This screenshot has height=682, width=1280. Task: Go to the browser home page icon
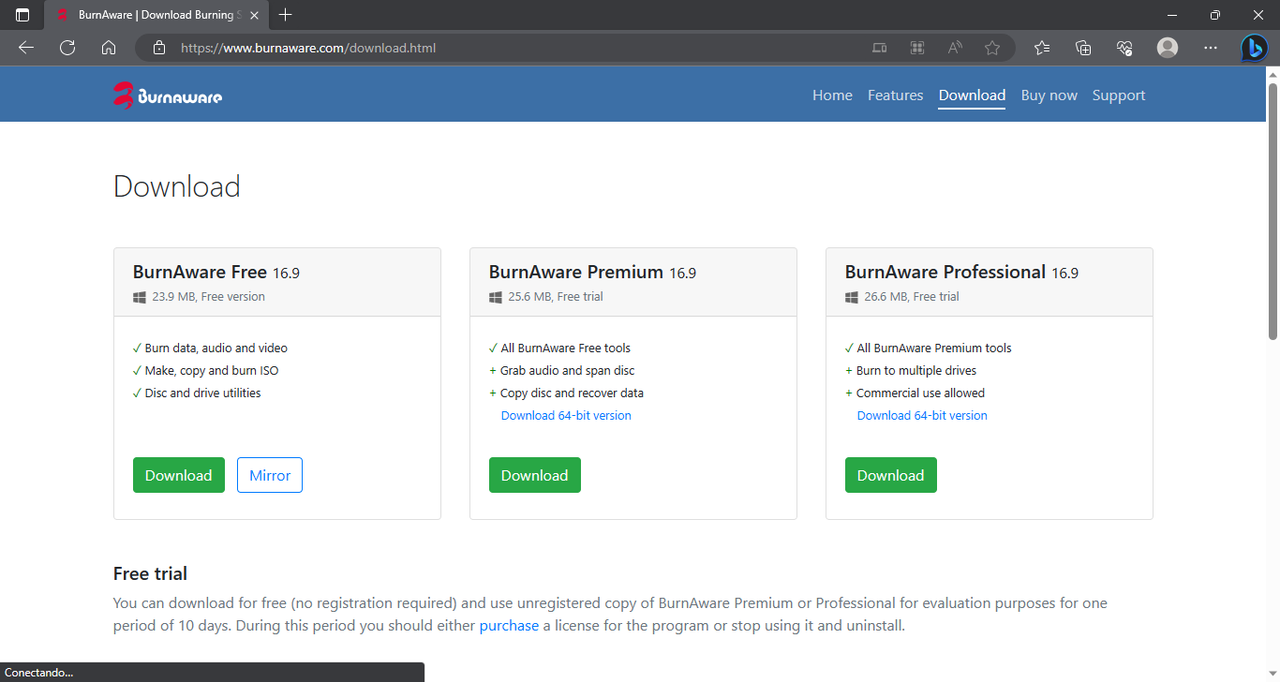pyautogui.click(x=109, y=47)
